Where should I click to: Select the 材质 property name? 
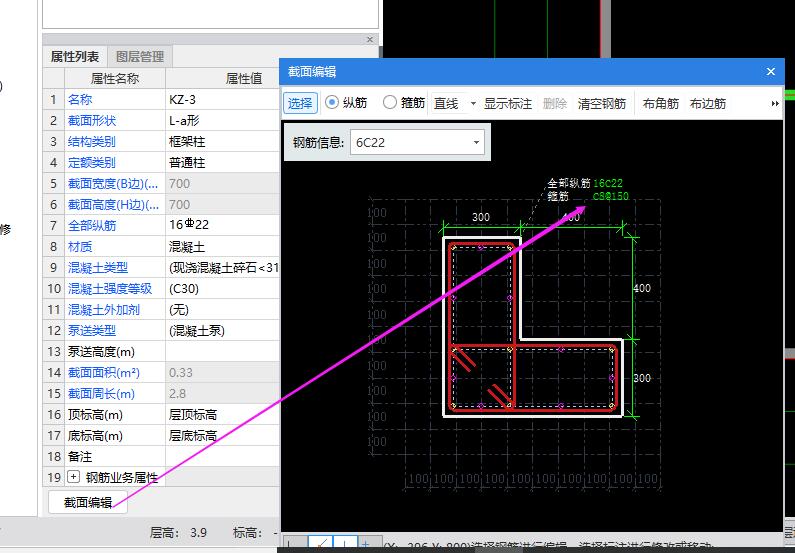pyautogui.click(x=80, y=247)
